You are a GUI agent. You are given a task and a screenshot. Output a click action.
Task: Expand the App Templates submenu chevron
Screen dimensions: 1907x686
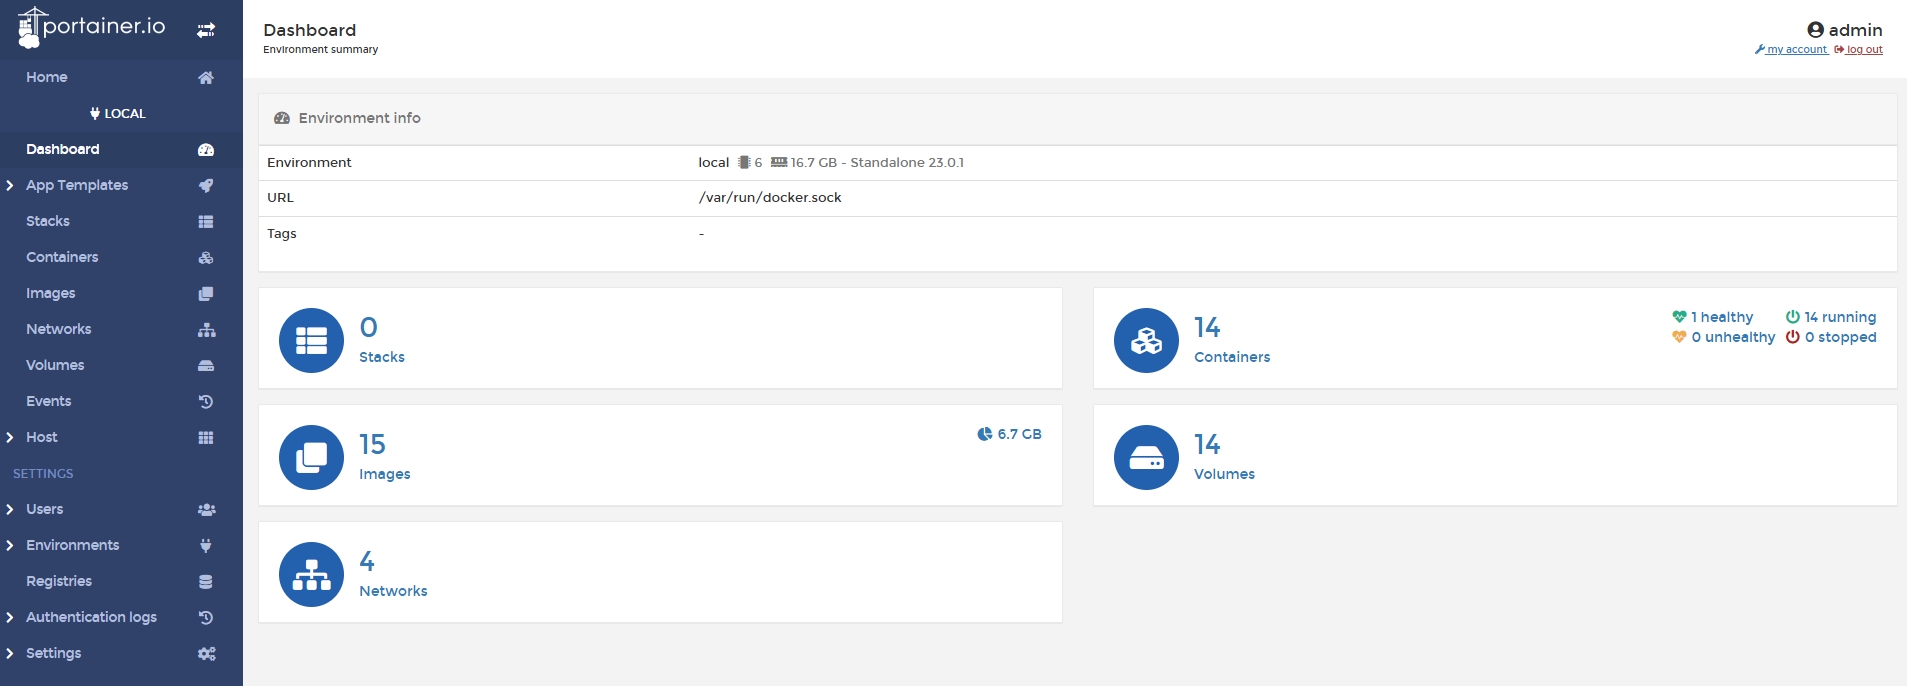pyautogui.click(x=10, y=186)
